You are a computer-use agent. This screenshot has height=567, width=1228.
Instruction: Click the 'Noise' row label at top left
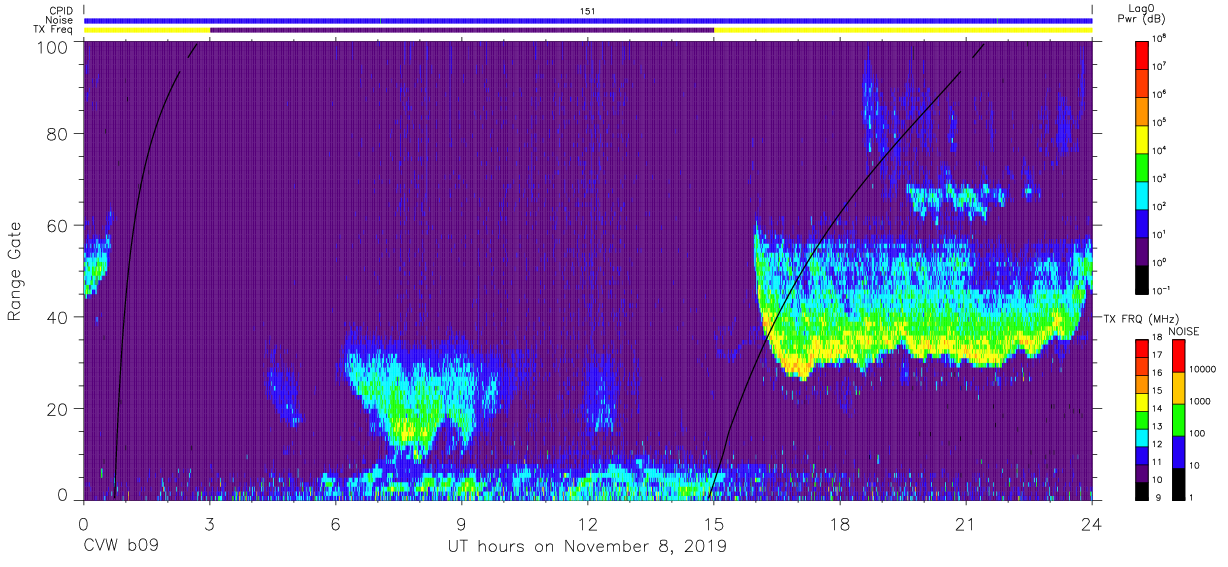[60, 20]
